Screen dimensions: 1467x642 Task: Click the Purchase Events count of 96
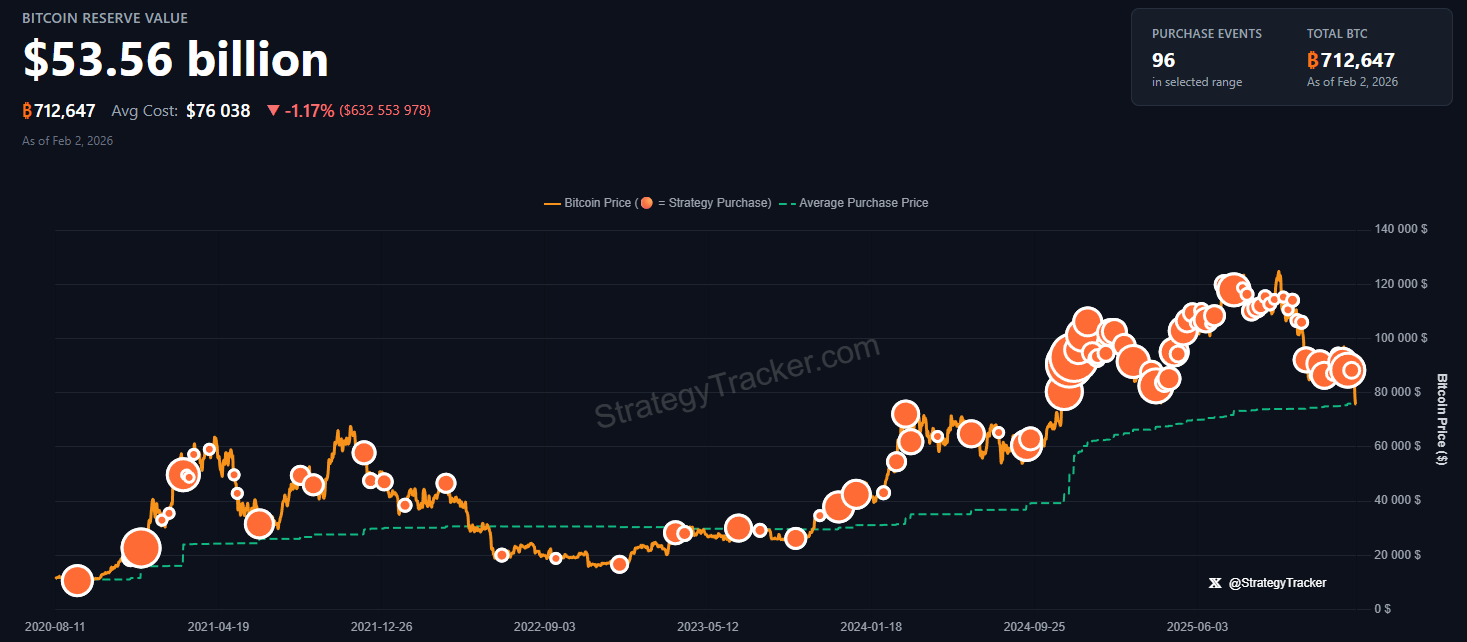coord(1163,60)
